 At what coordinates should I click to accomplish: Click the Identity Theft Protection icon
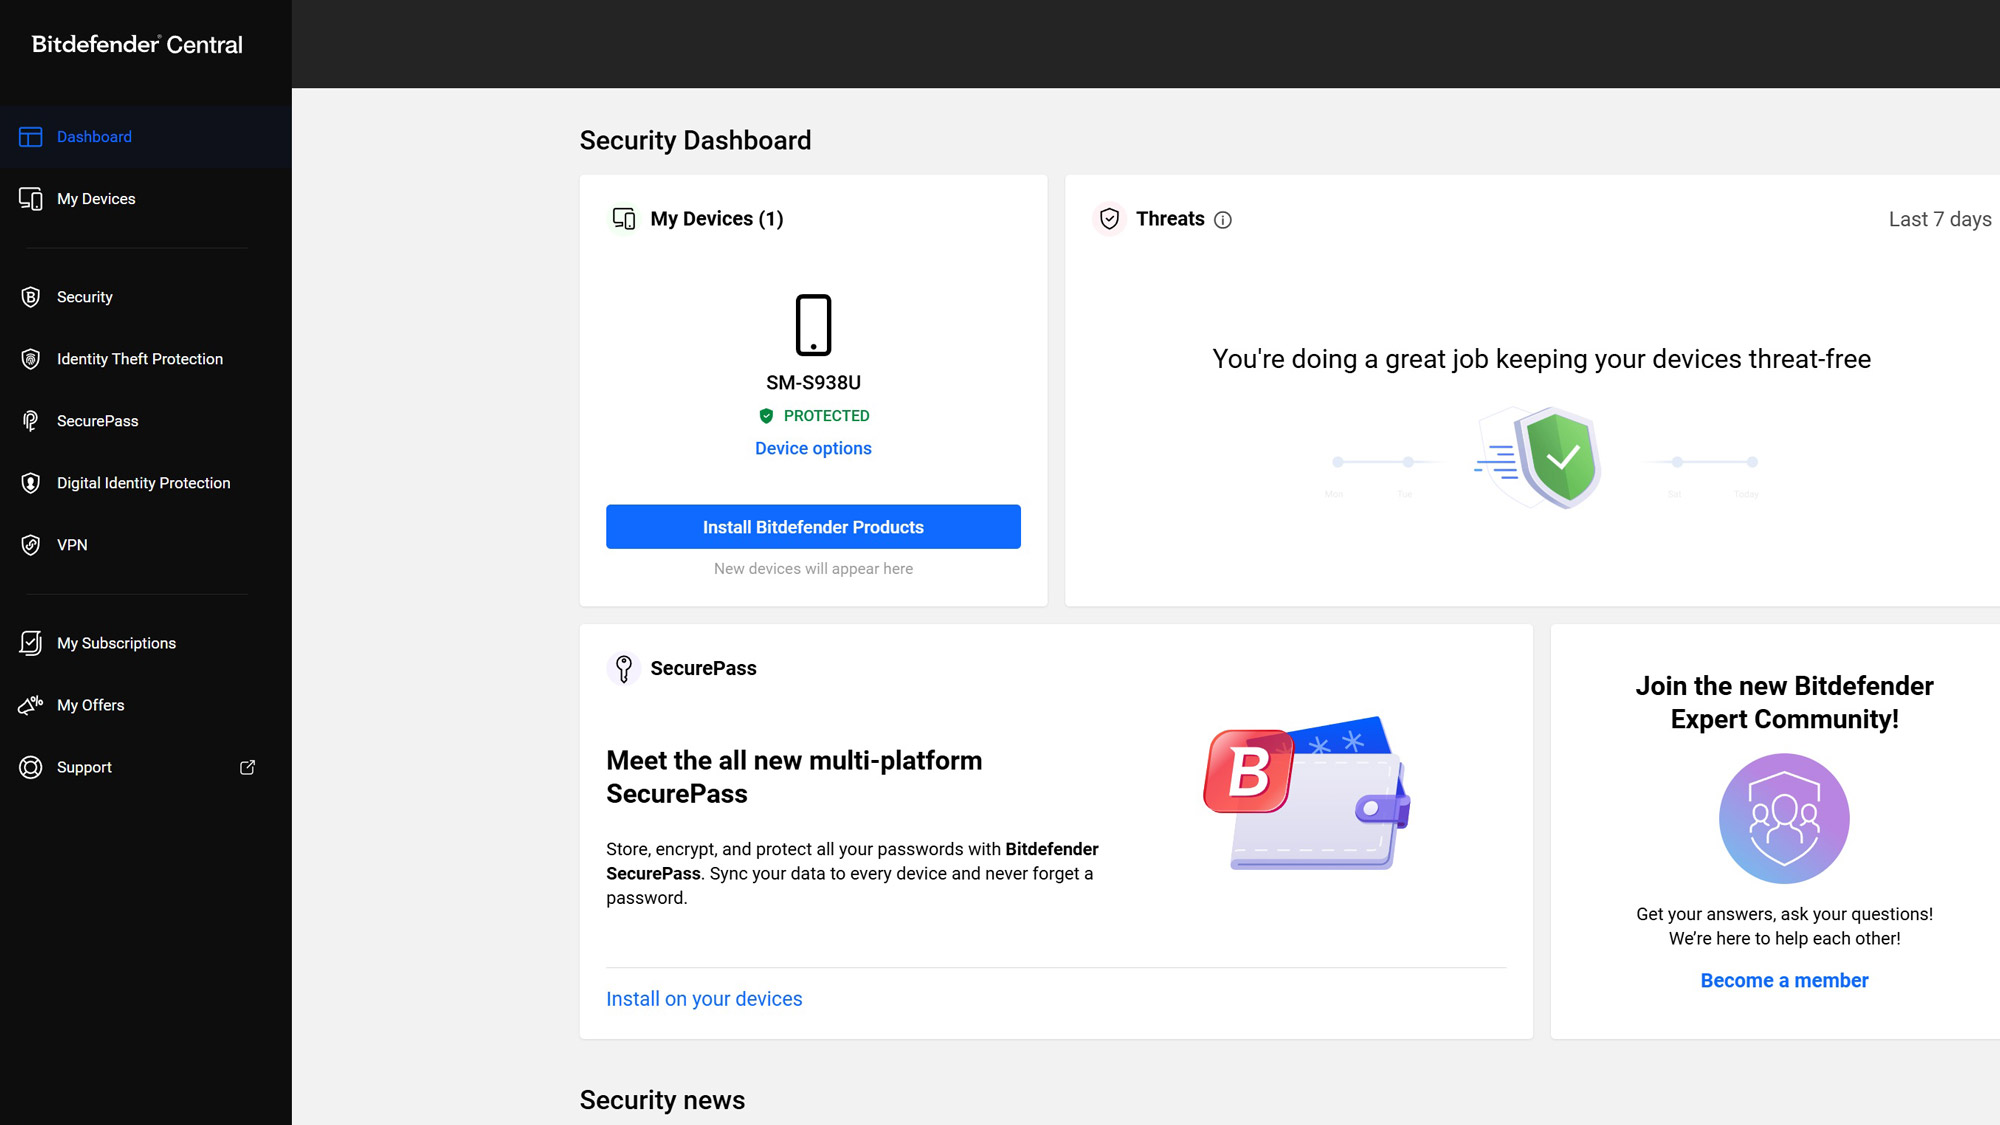point(31,359)
